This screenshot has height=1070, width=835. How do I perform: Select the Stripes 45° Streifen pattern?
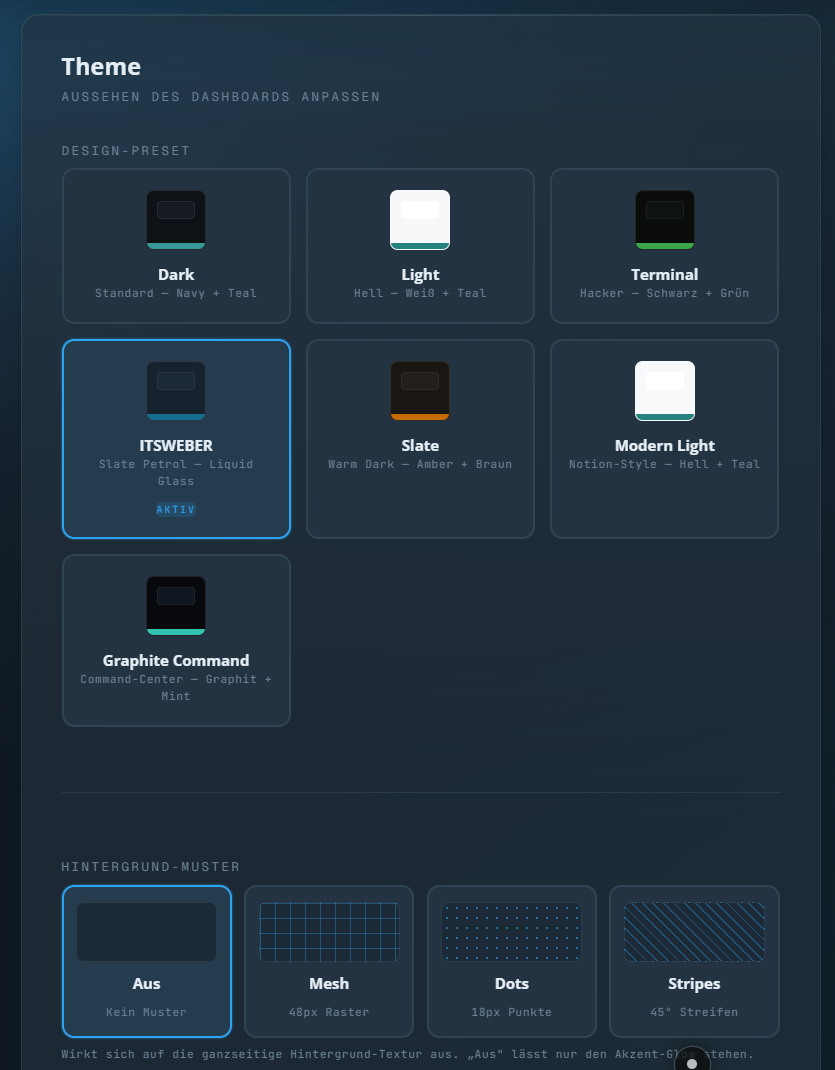(694, 961)
